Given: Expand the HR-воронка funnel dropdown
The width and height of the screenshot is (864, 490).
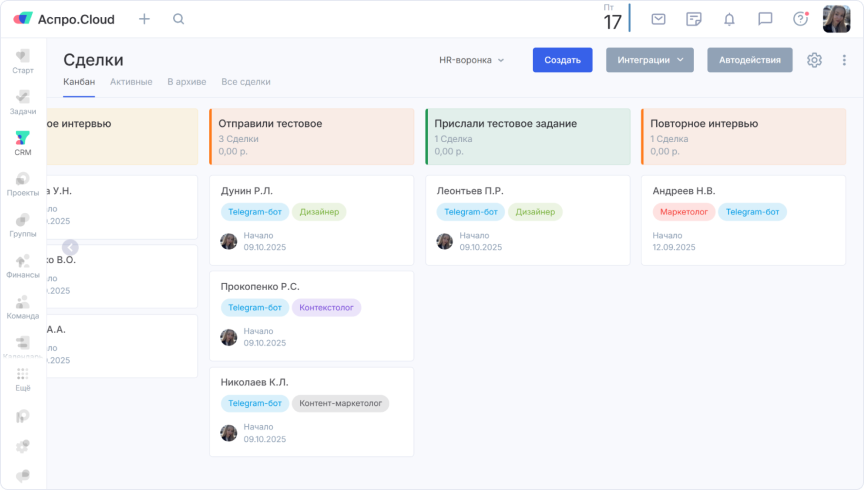Looking at the screenshot, I should [x=471, y=60].
